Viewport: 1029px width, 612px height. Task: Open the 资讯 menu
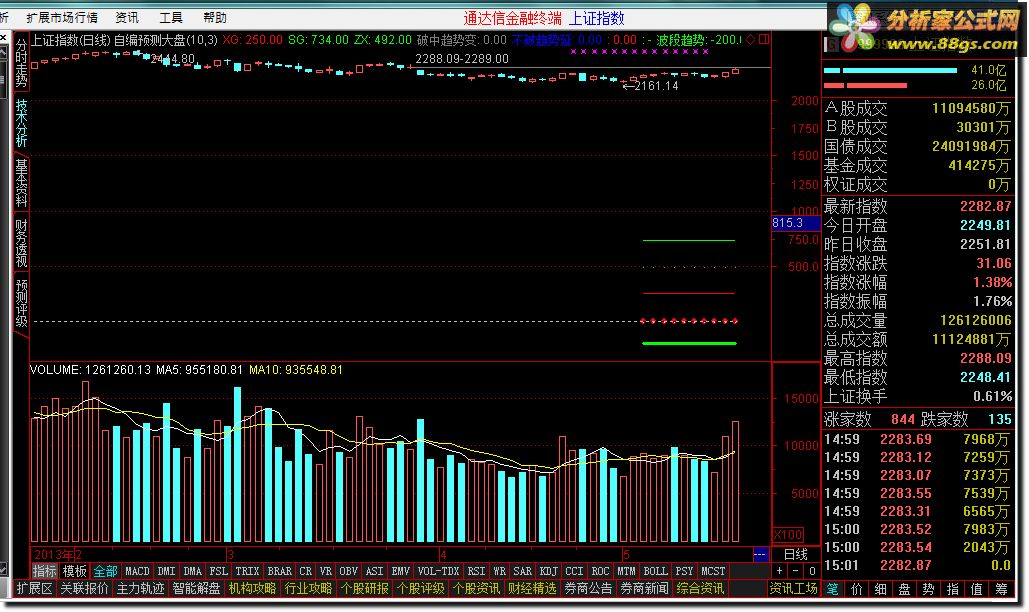coord(127,18)
